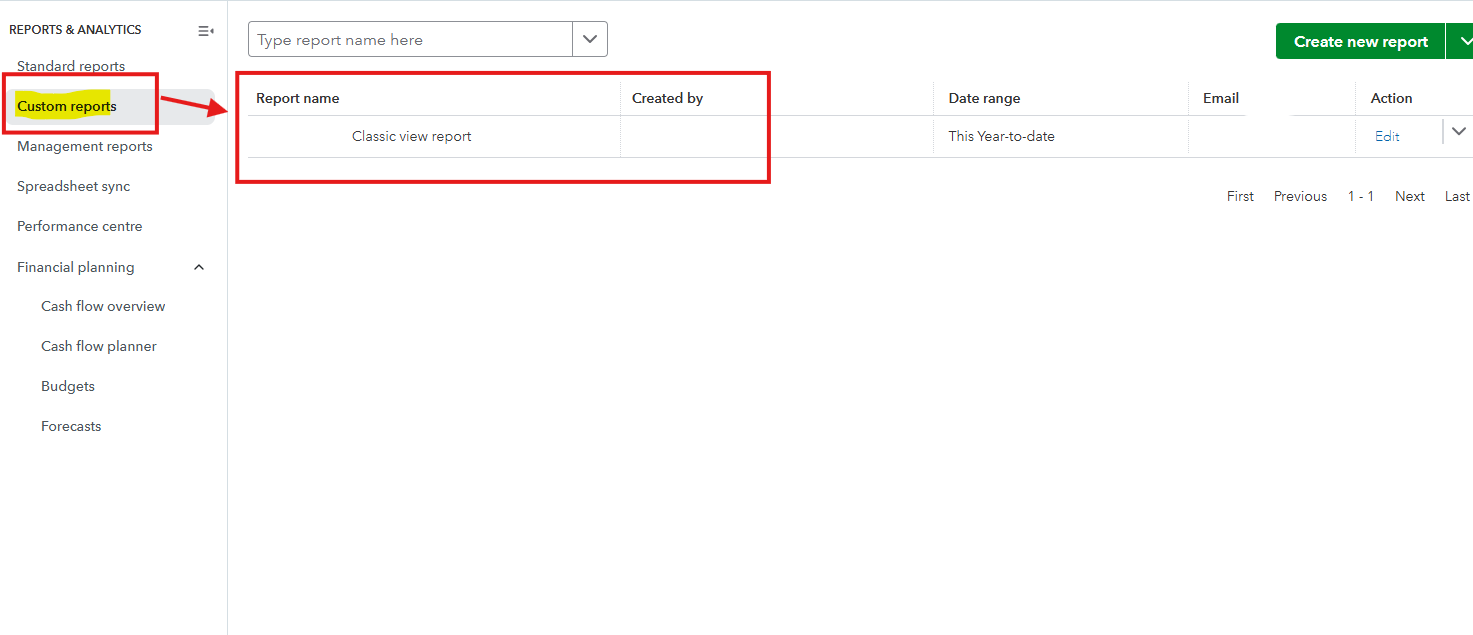Edit the Classic view report

pyautogui.click(x=1387, y=136)
